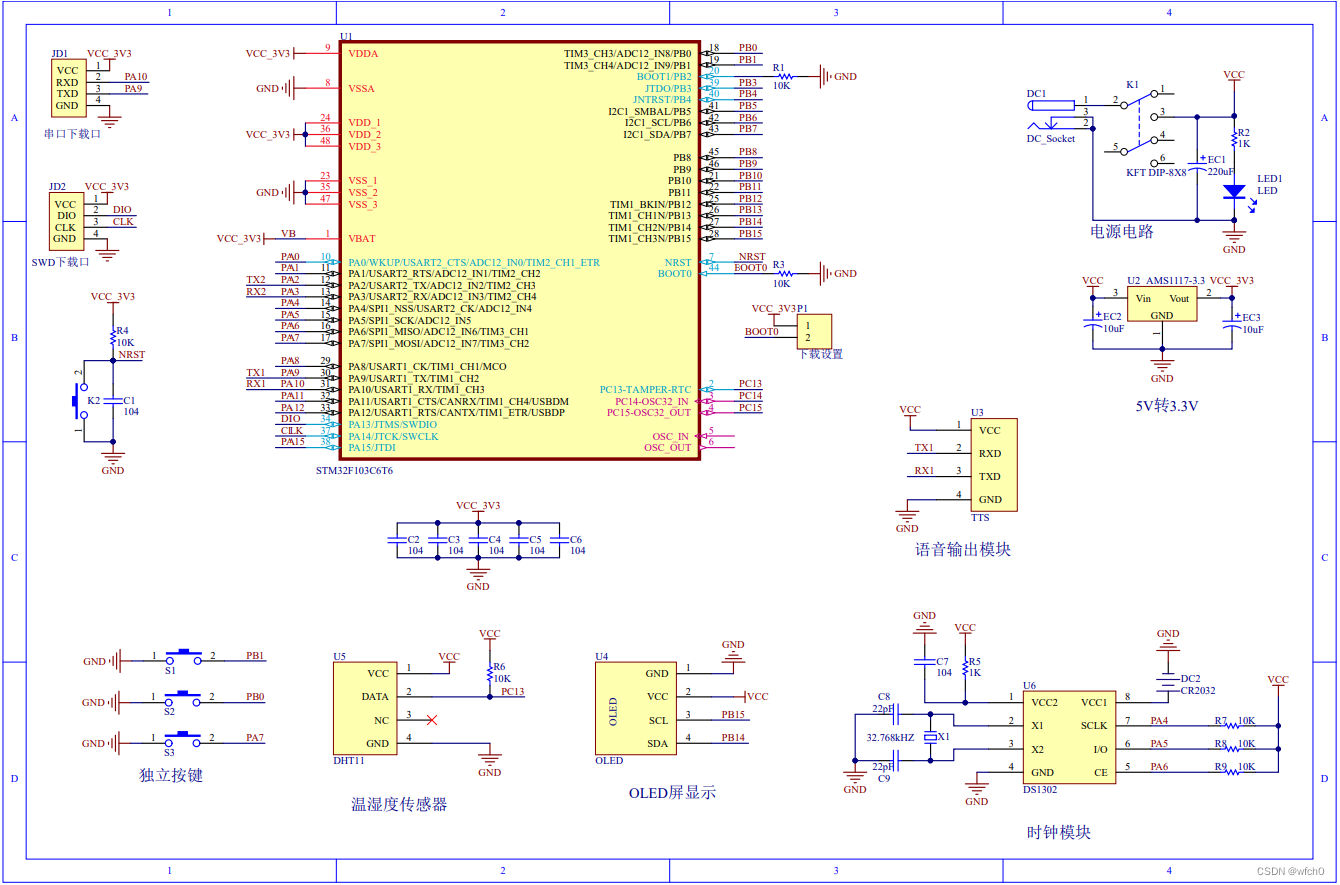The image size is (1340, 885).
Task: Click the '时钟模块' section title
Action: (x=1058, y=832)
